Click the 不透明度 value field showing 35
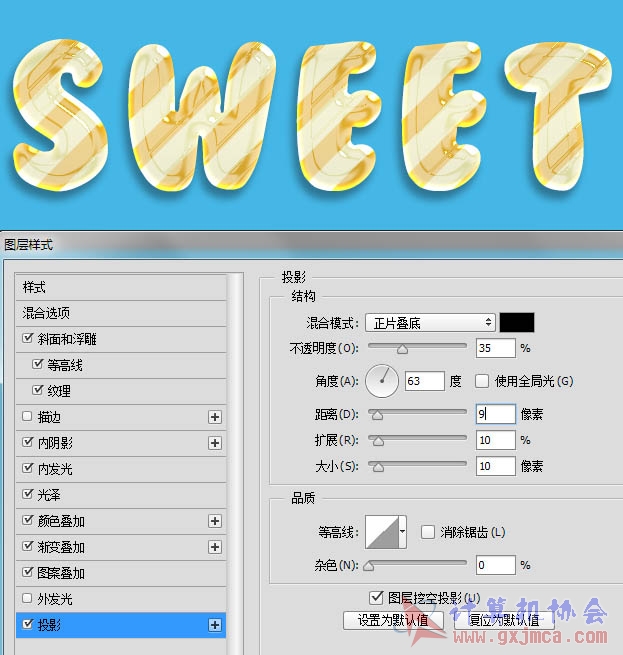Screen dimensions: 623x655 pos(496,348)
